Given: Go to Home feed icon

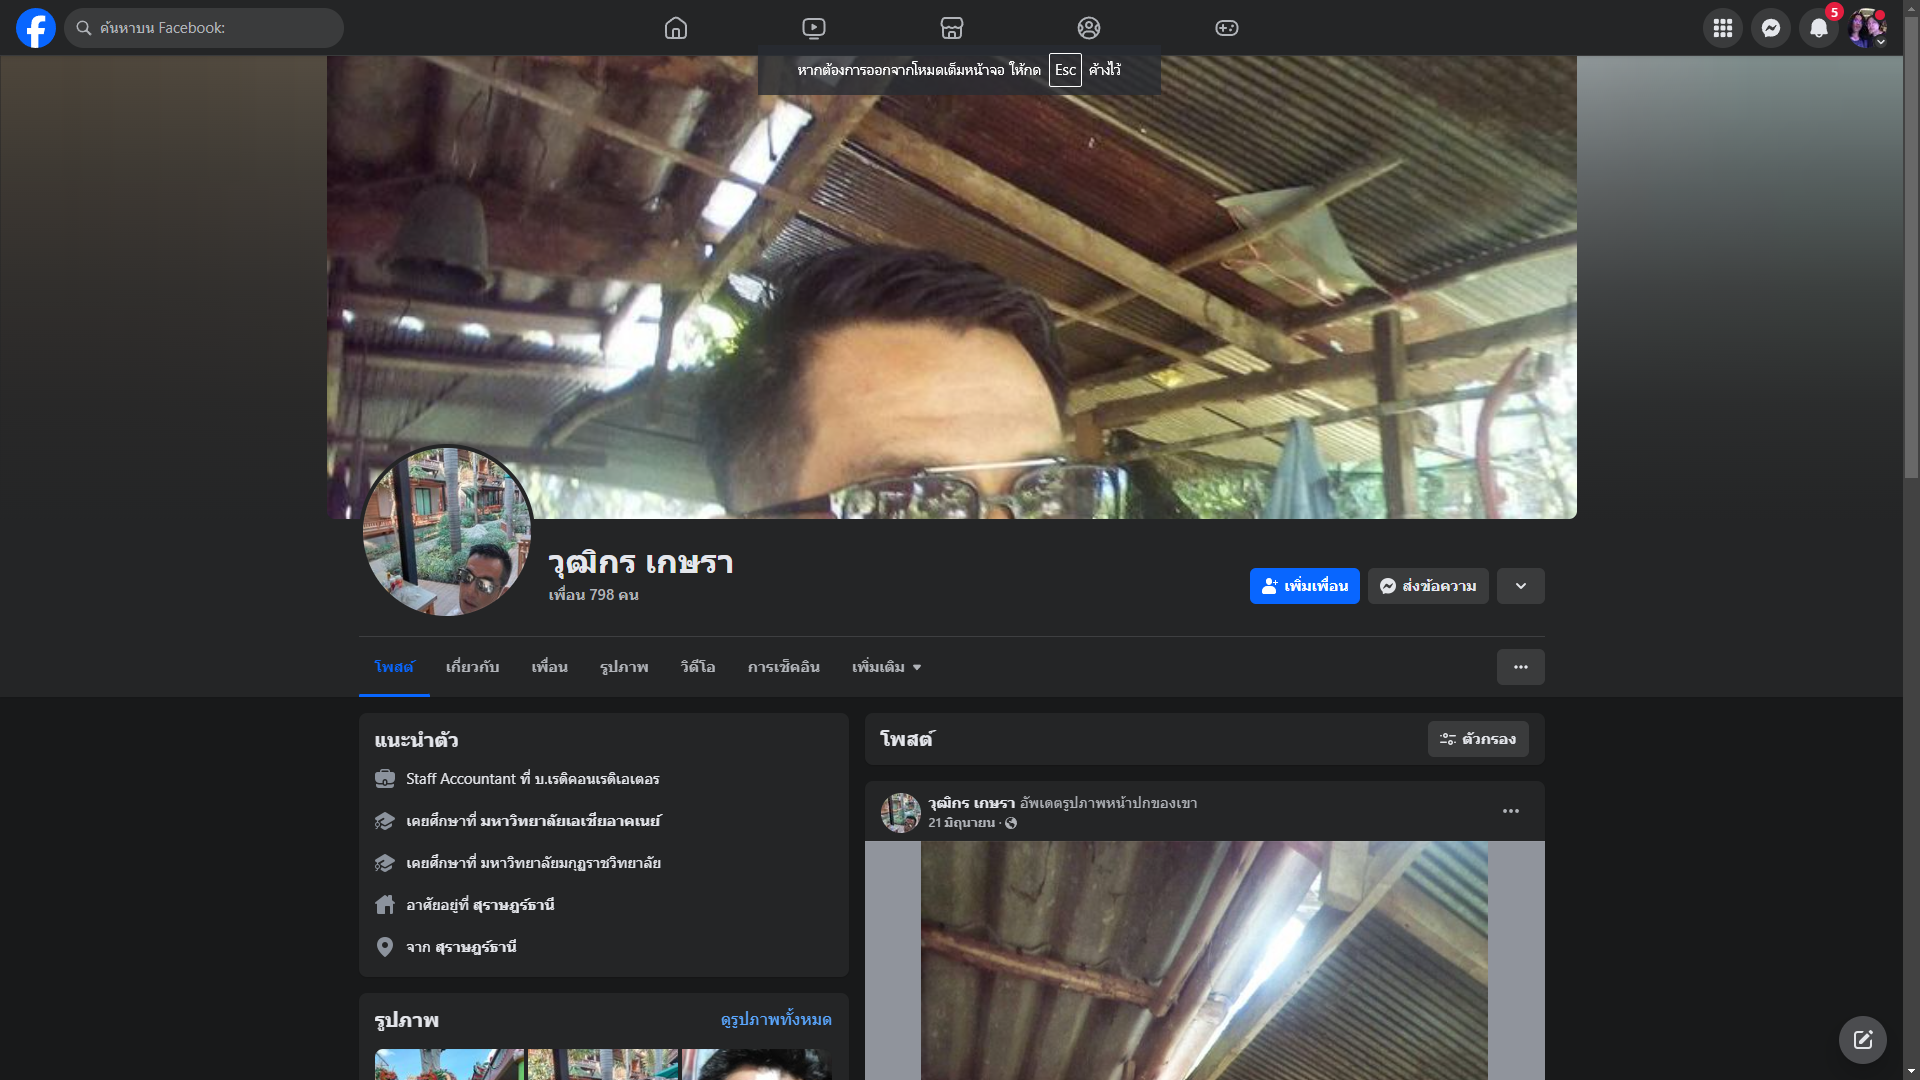Looking at the screenshot, I should pyautogui.click(x=676, y=28).
